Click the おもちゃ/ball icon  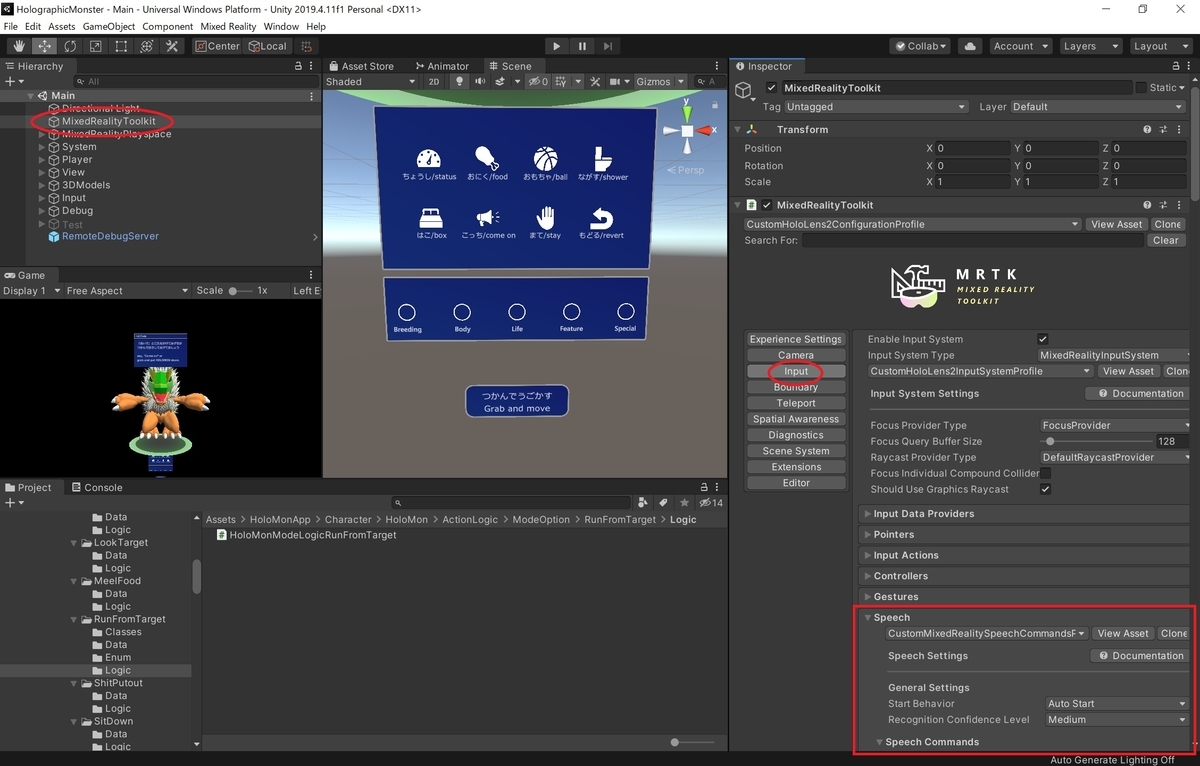point(545,158)
